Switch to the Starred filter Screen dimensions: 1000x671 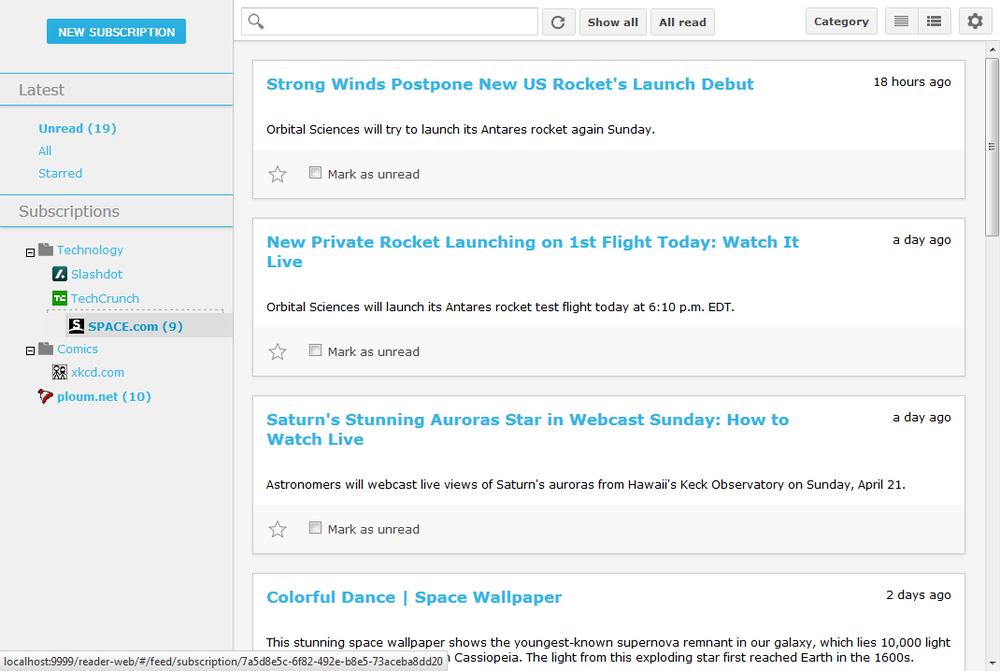pos(60,173)
